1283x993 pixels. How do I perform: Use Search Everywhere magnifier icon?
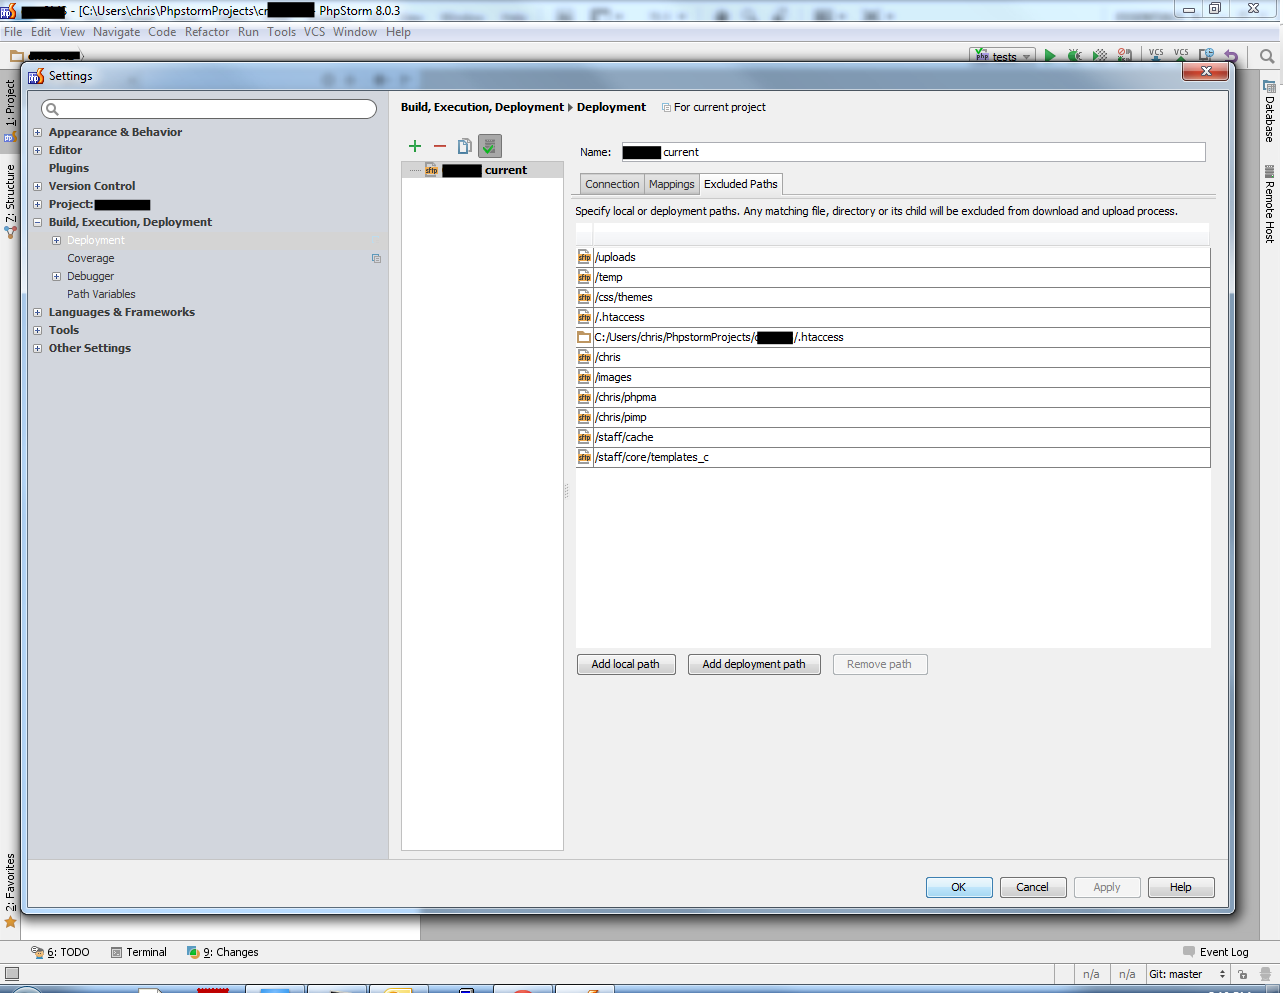[x=1265, y=55]
